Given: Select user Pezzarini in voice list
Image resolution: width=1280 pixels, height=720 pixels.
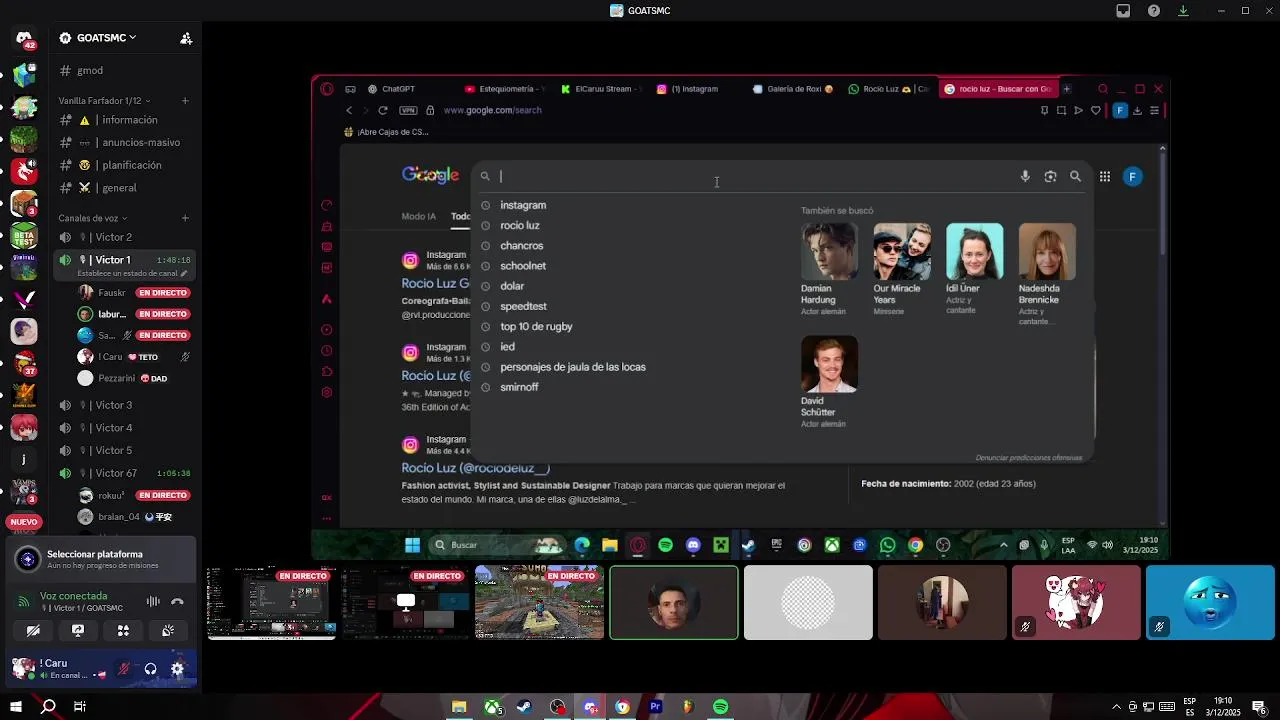Looking at the screenshot, I should (135, 378).
